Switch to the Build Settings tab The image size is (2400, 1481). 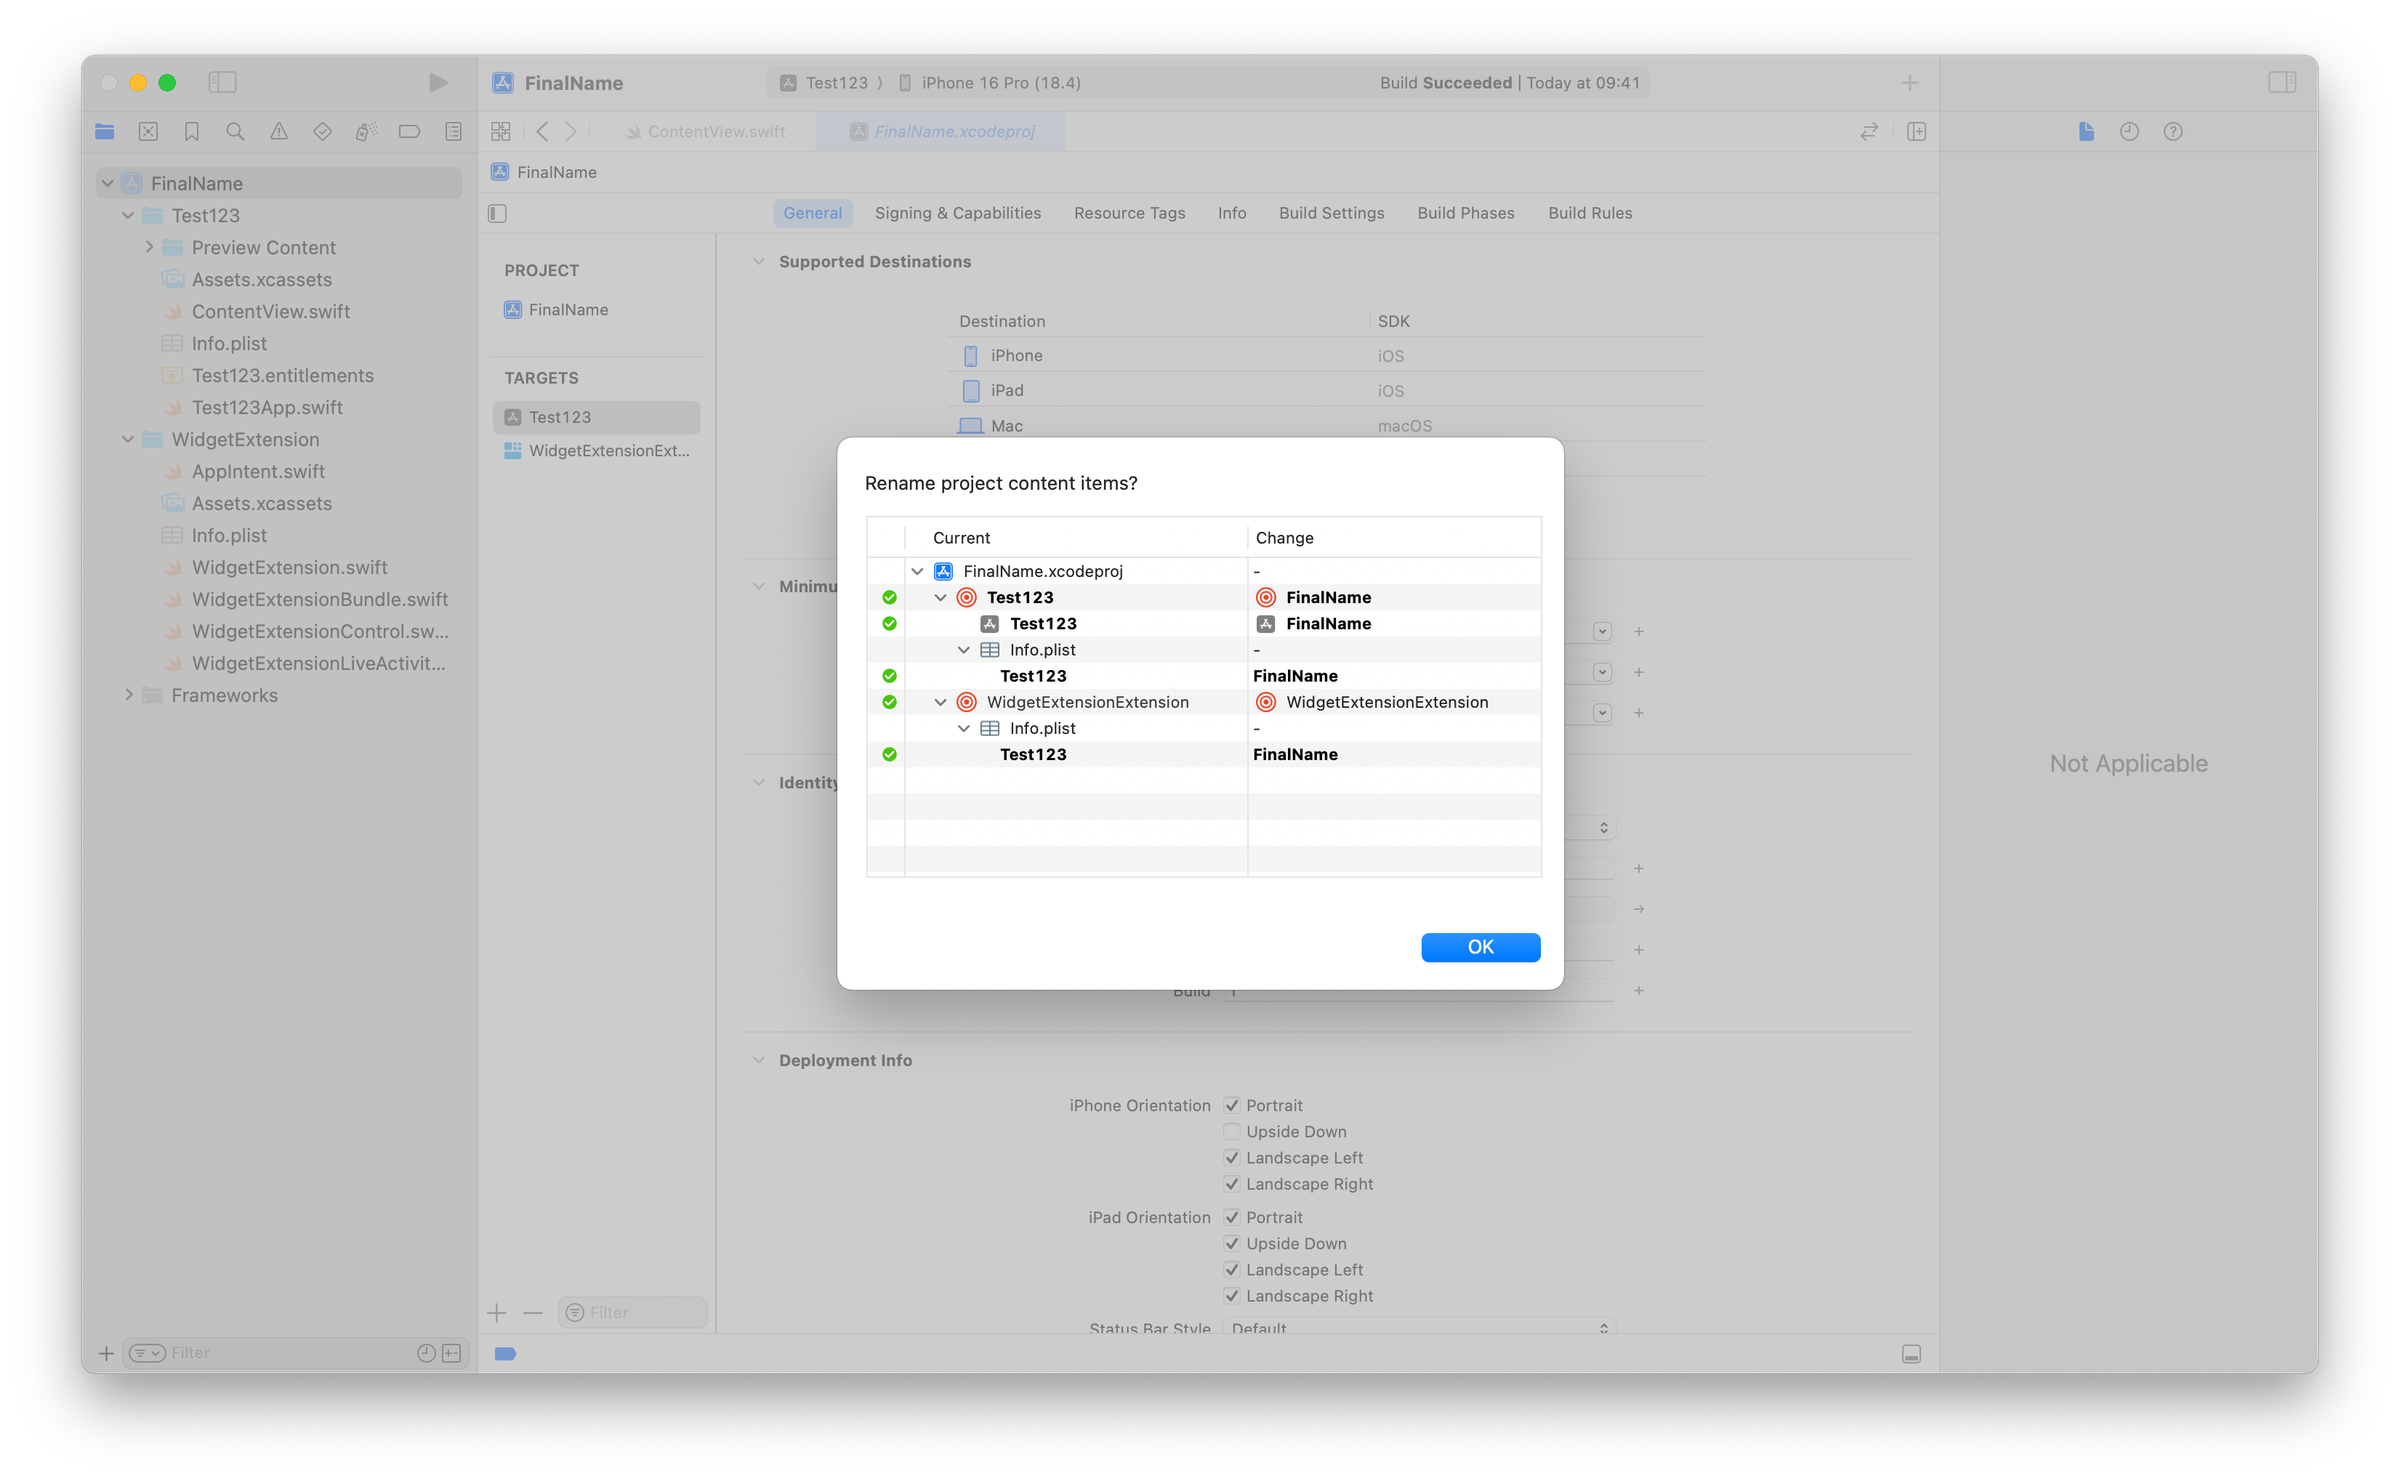tap(1331, 213)
